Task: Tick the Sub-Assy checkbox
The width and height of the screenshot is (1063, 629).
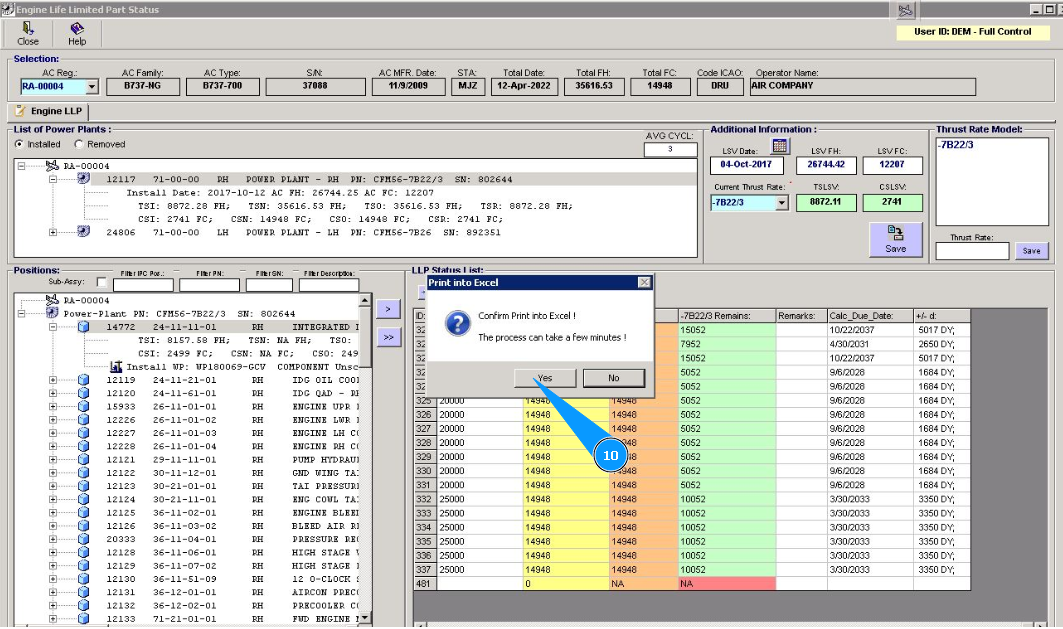Action: 102,283
